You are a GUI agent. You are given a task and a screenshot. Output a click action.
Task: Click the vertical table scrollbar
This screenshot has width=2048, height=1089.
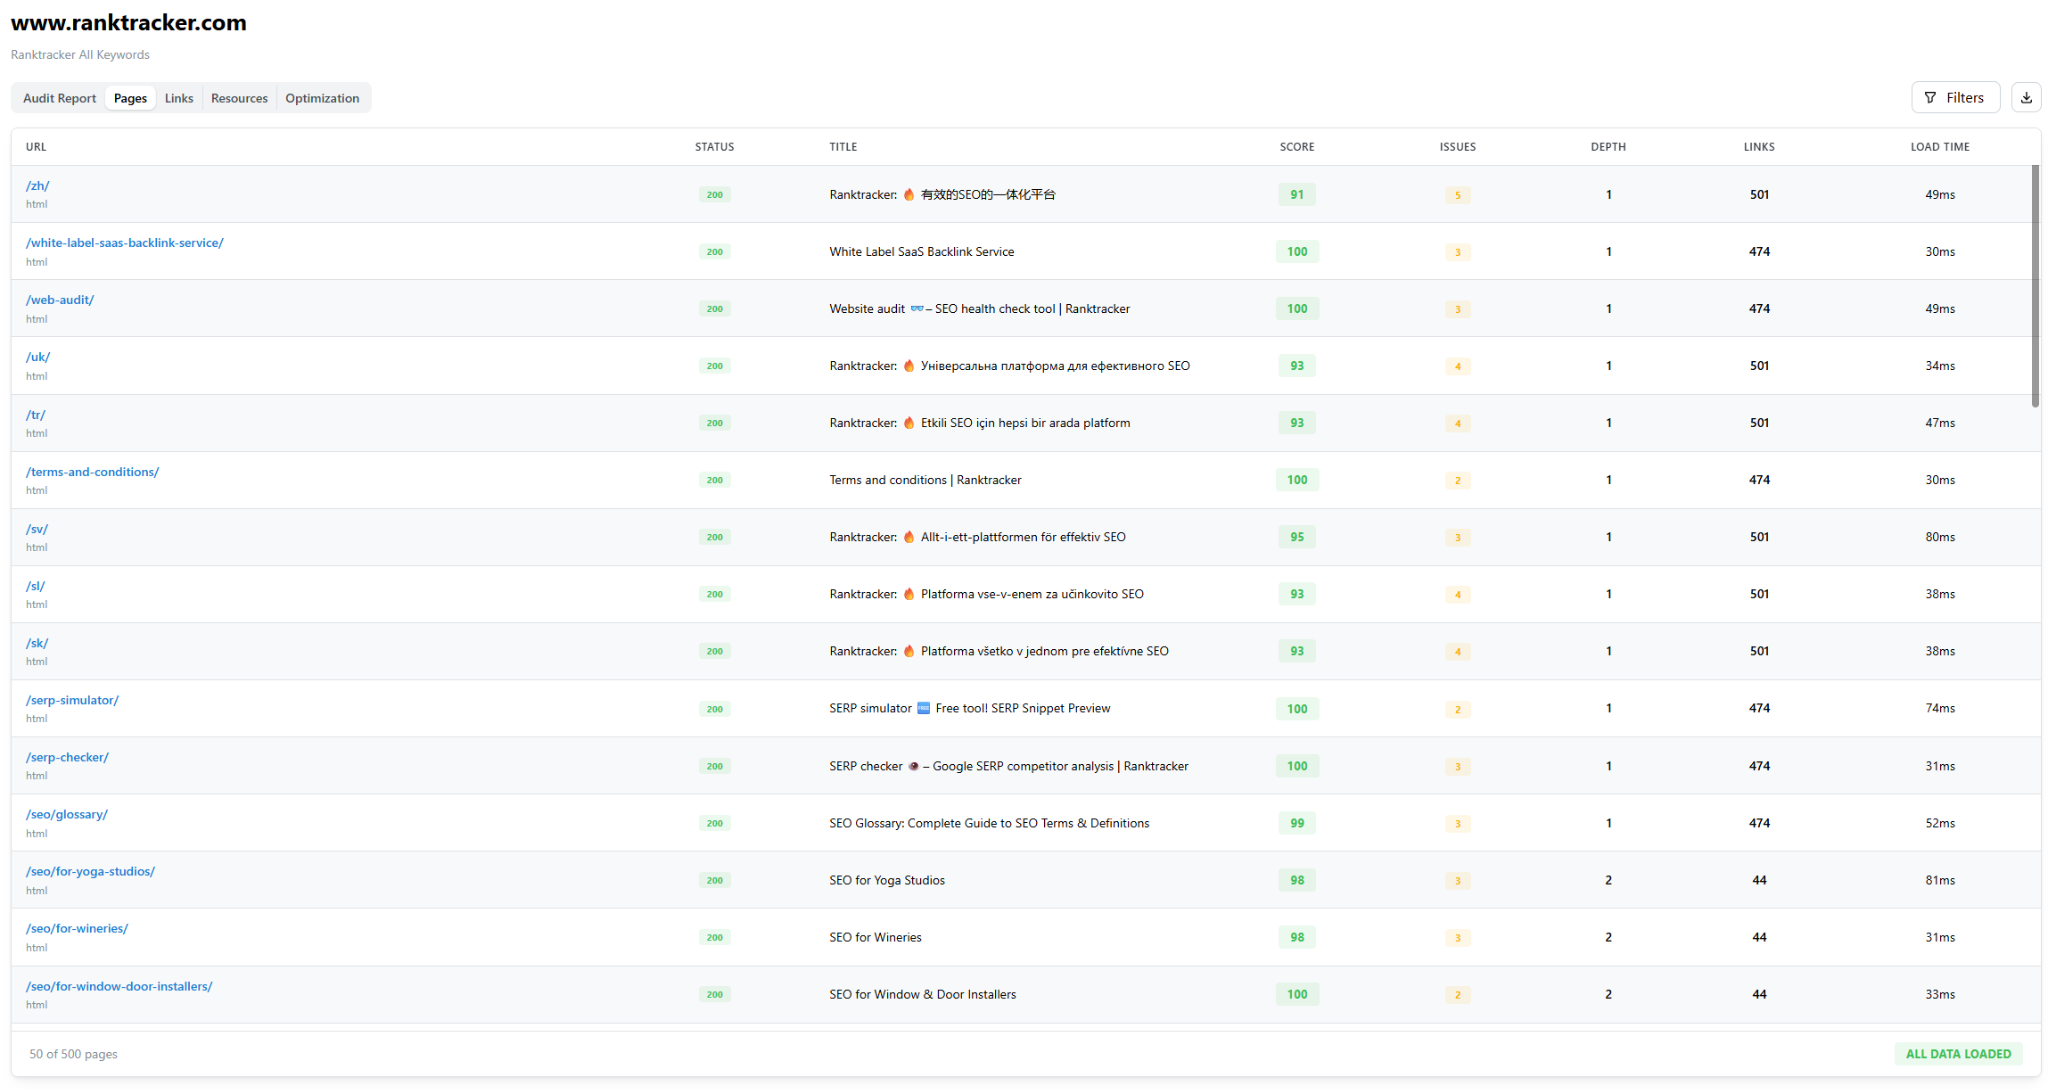point(2035,286)
